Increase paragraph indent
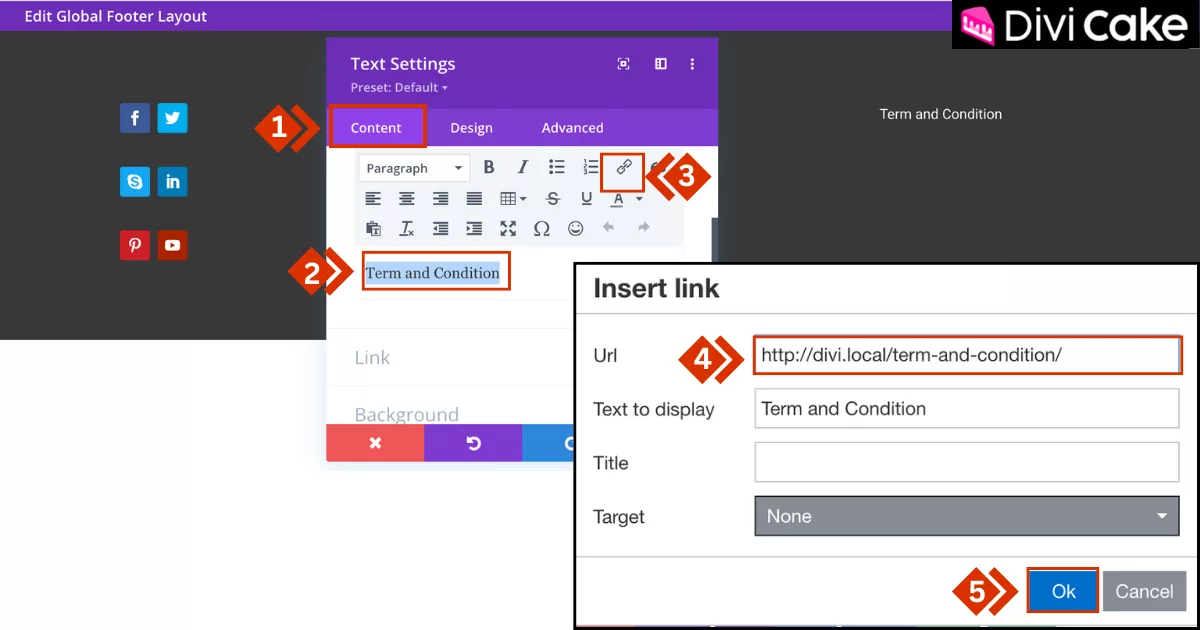The width and height of the screenshot is (1200, 630). tap(474, 228)
